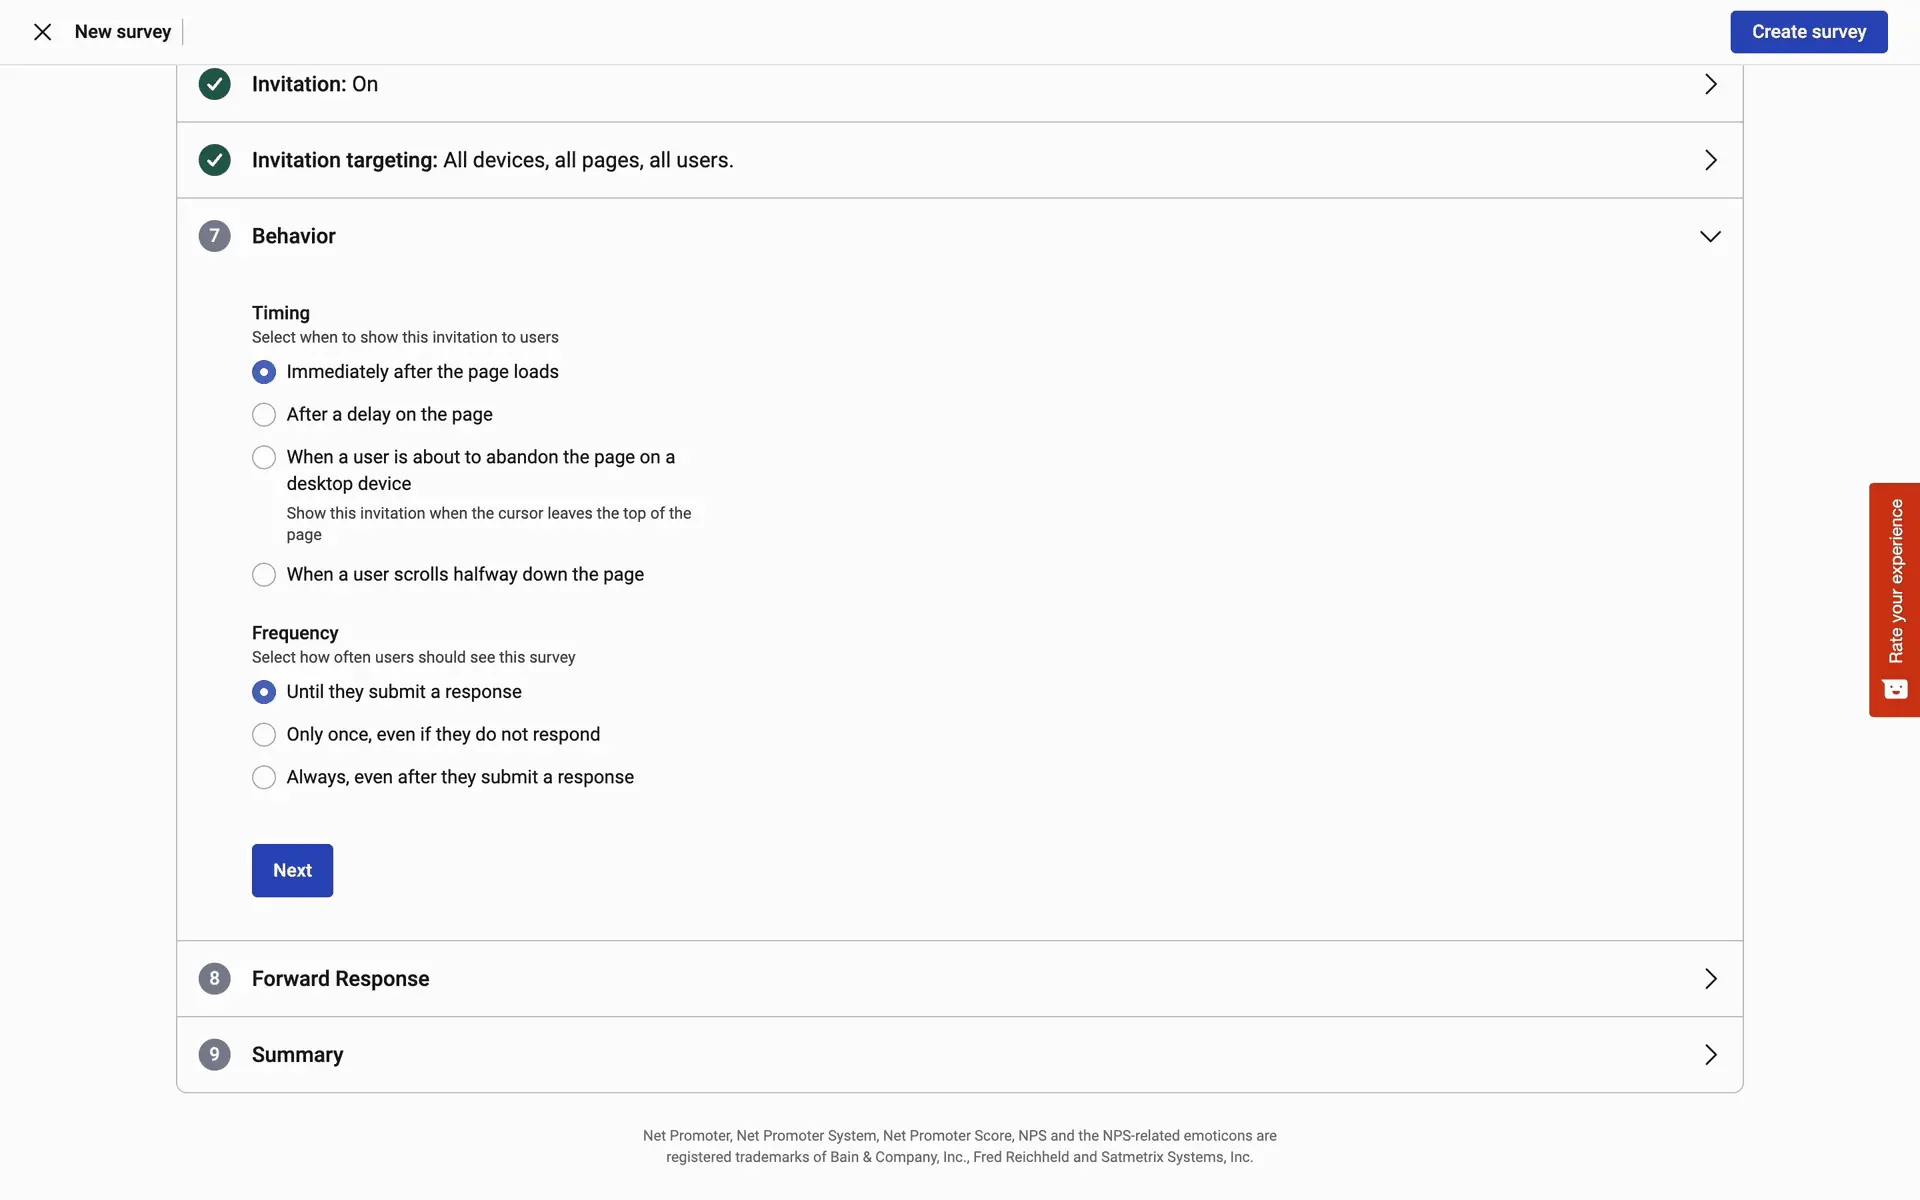
Task: Open the Forward Response section heading
Action: click(x=340, y=978)
